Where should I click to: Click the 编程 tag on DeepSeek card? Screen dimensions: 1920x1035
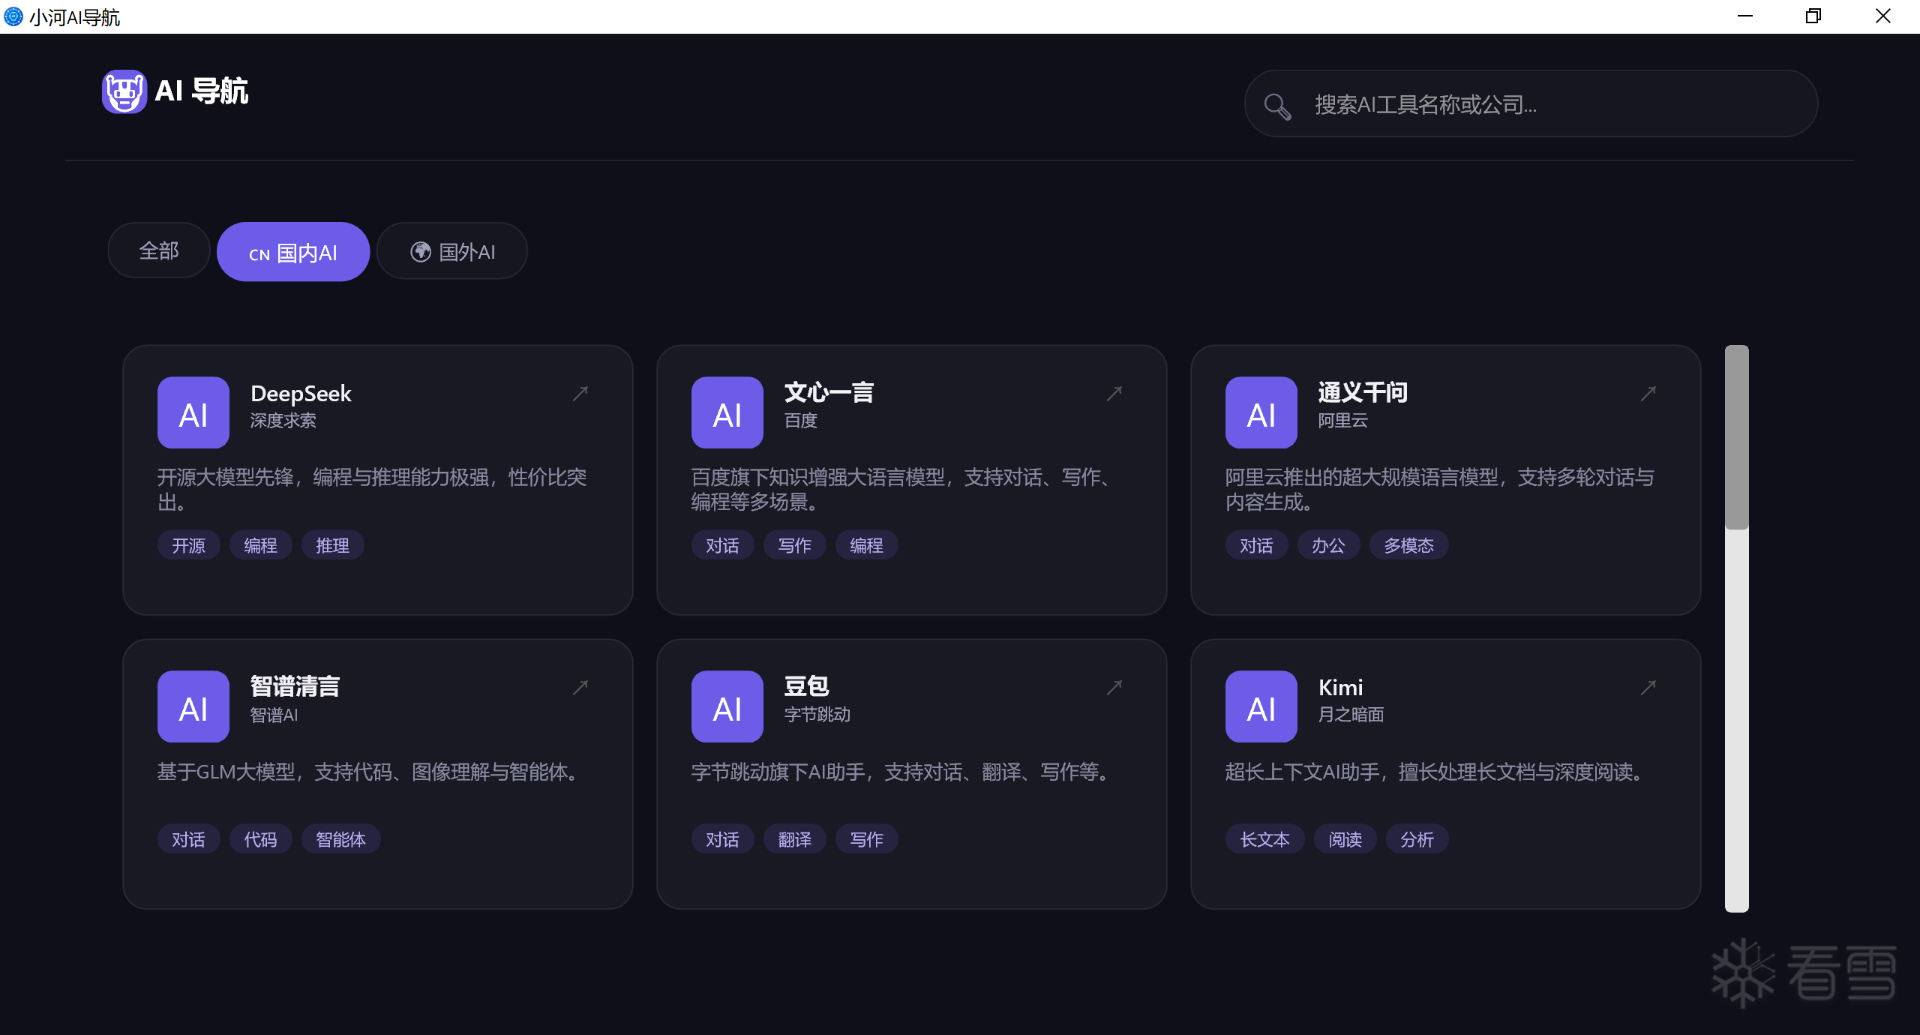pos(261,545)
